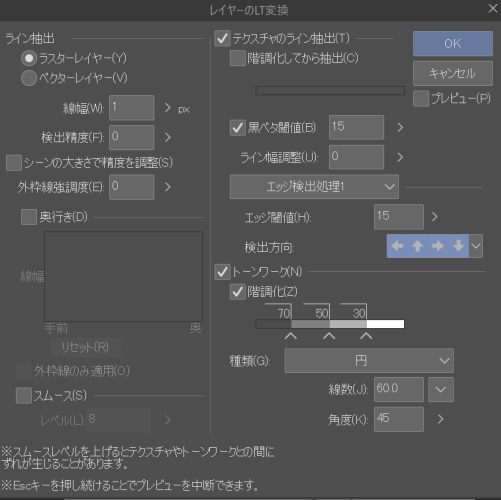This screenshot has height=500, width=501.
Task: Select the ベクターレイヤー(V) radio button
Action: point(29,78)
